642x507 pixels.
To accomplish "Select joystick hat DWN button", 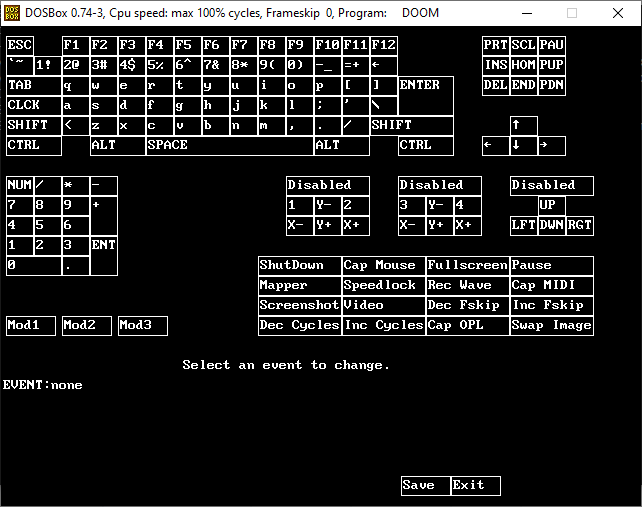I will click(552, 226).
